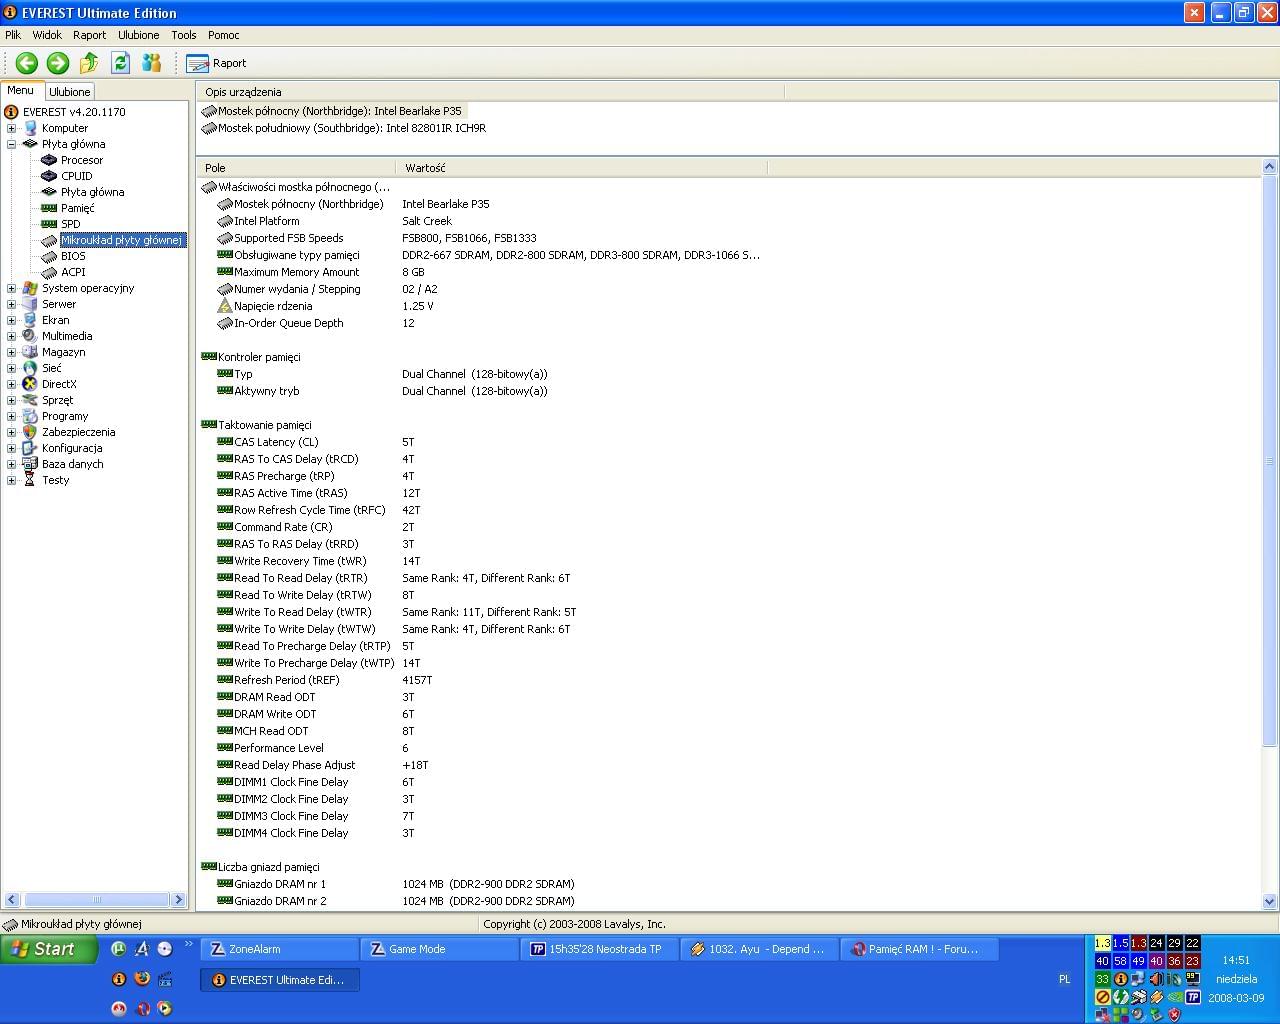The height and width of the screenshot is (1024, 1280).
Task: Expand the DirectX tree node
Action: click(x=11, y=384)
